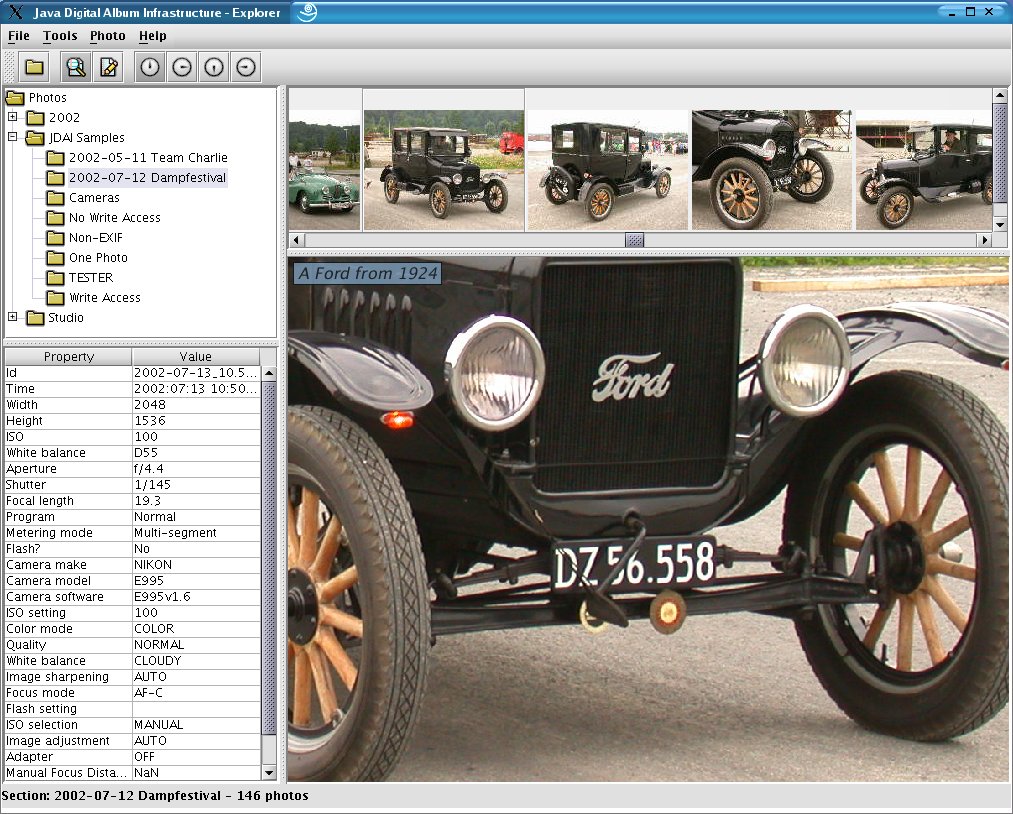Open the find photos magnifier tool
Viewport: 1013px width, 814px height.
tap(76, 67)
